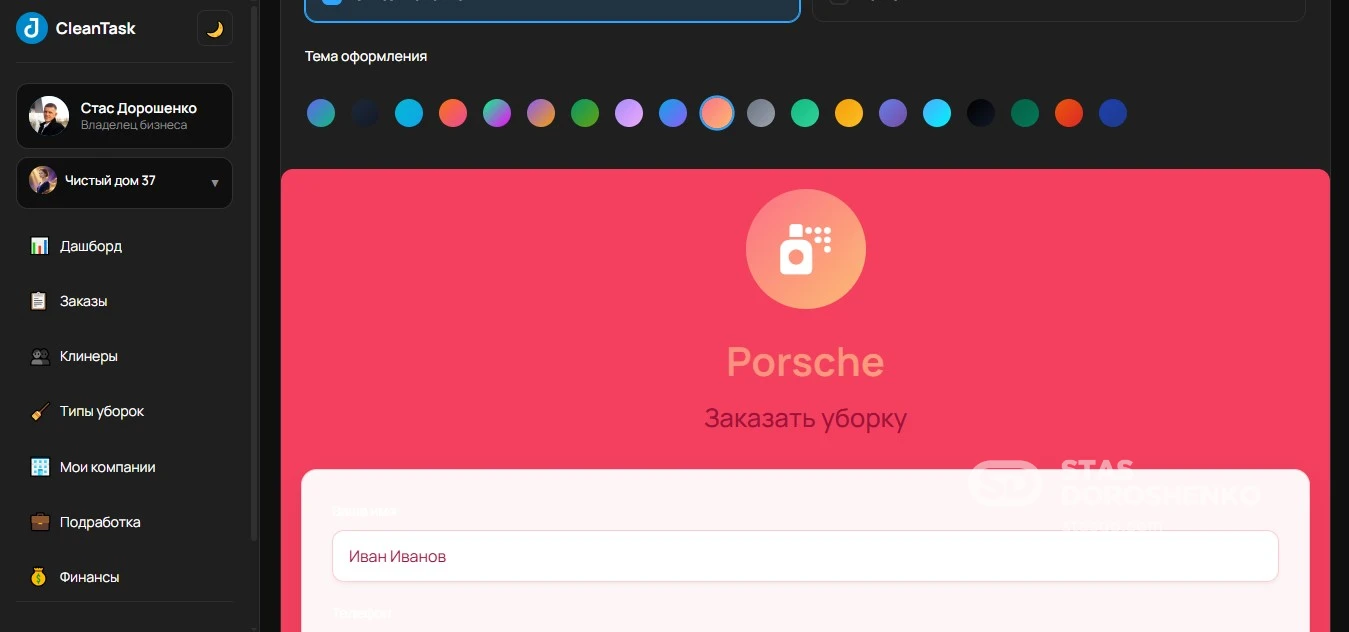Enable the checkbox in the top-right card
The image size is (1349, 632).
pyautogui.click(x=836, y=2)
